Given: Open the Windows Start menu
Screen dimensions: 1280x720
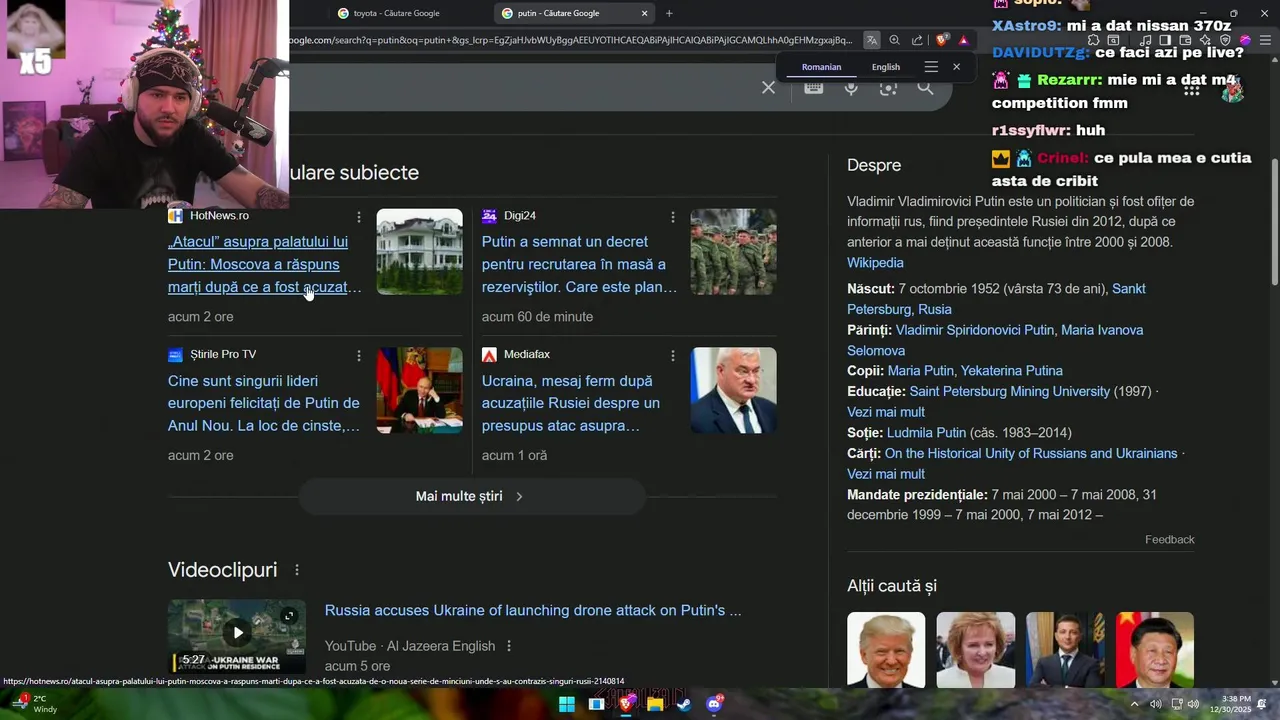Looking at the screenshot, I should pos(566,704).
